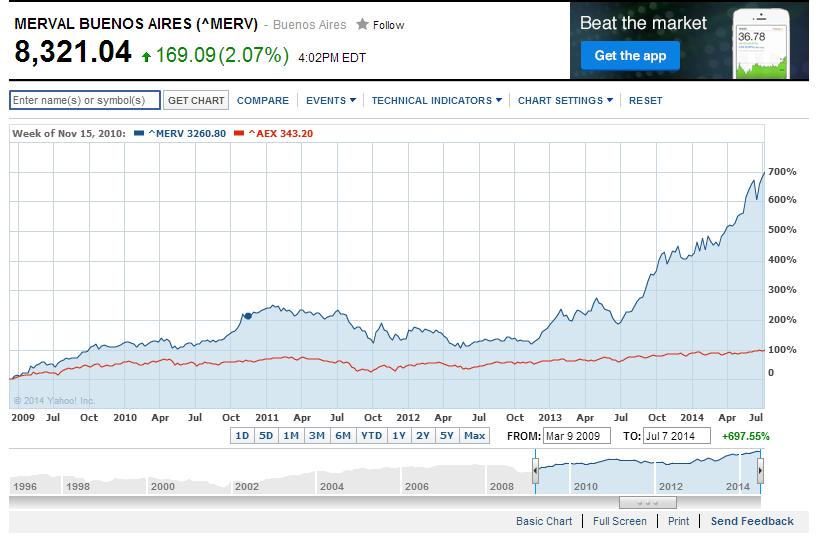Click Reset in chart toolbar
Screen dimensions: 824x540
coord(646,100)
